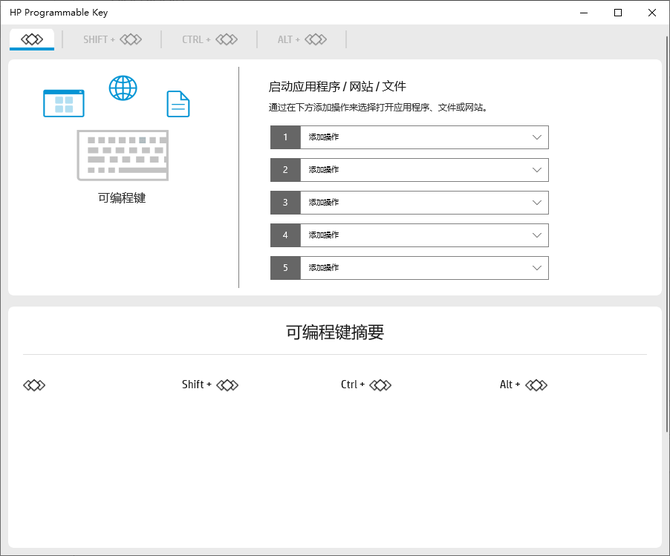This screenshot has width=670, height=556.
Task: Switch to the SHIFT + key tab
Action: coord(112,40)
